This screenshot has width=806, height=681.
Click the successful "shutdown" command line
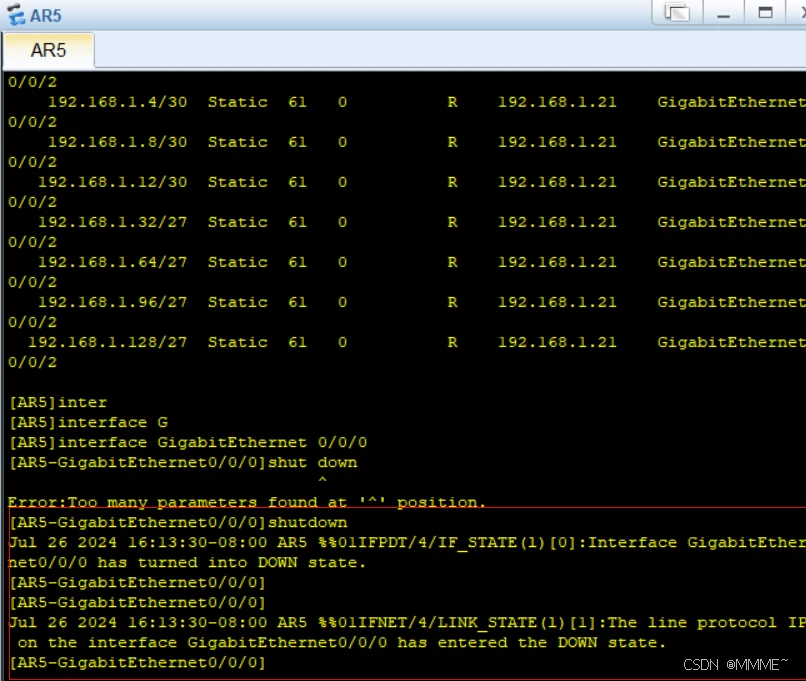click(177, 522)
